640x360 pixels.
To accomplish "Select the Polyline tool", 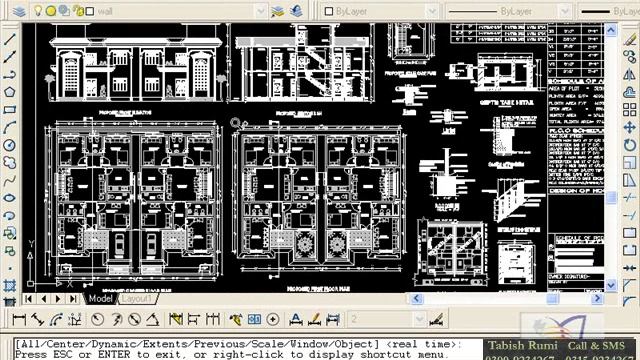I will pos(9,75).
